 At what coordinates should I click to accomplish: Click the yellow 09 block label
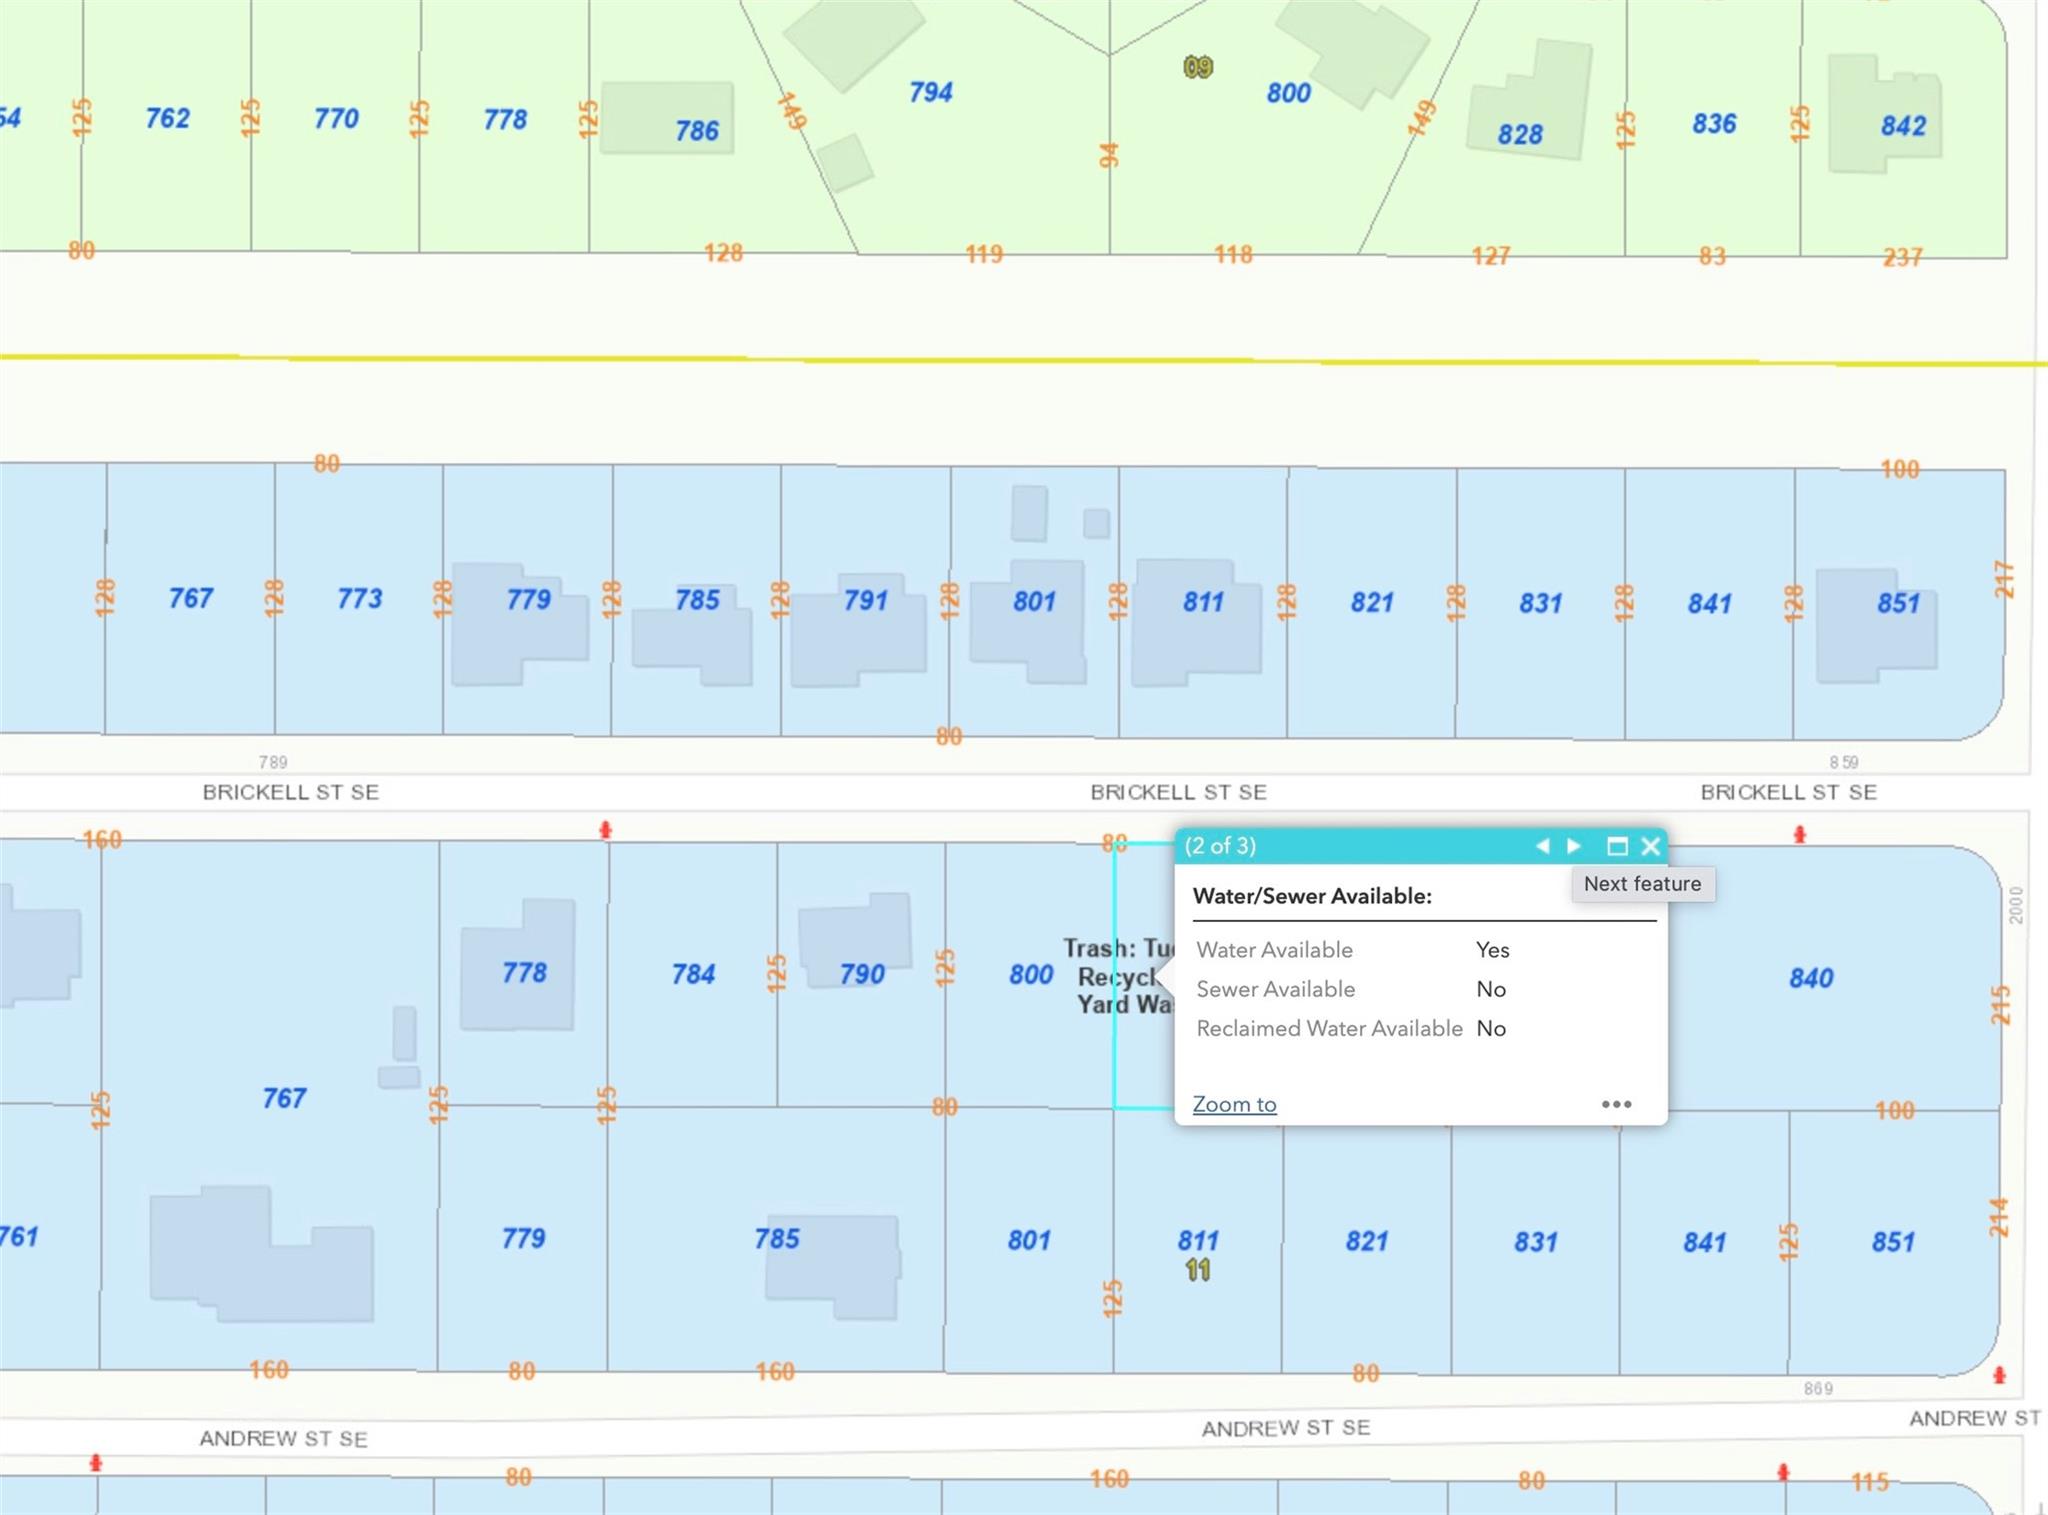(1198, 67)
